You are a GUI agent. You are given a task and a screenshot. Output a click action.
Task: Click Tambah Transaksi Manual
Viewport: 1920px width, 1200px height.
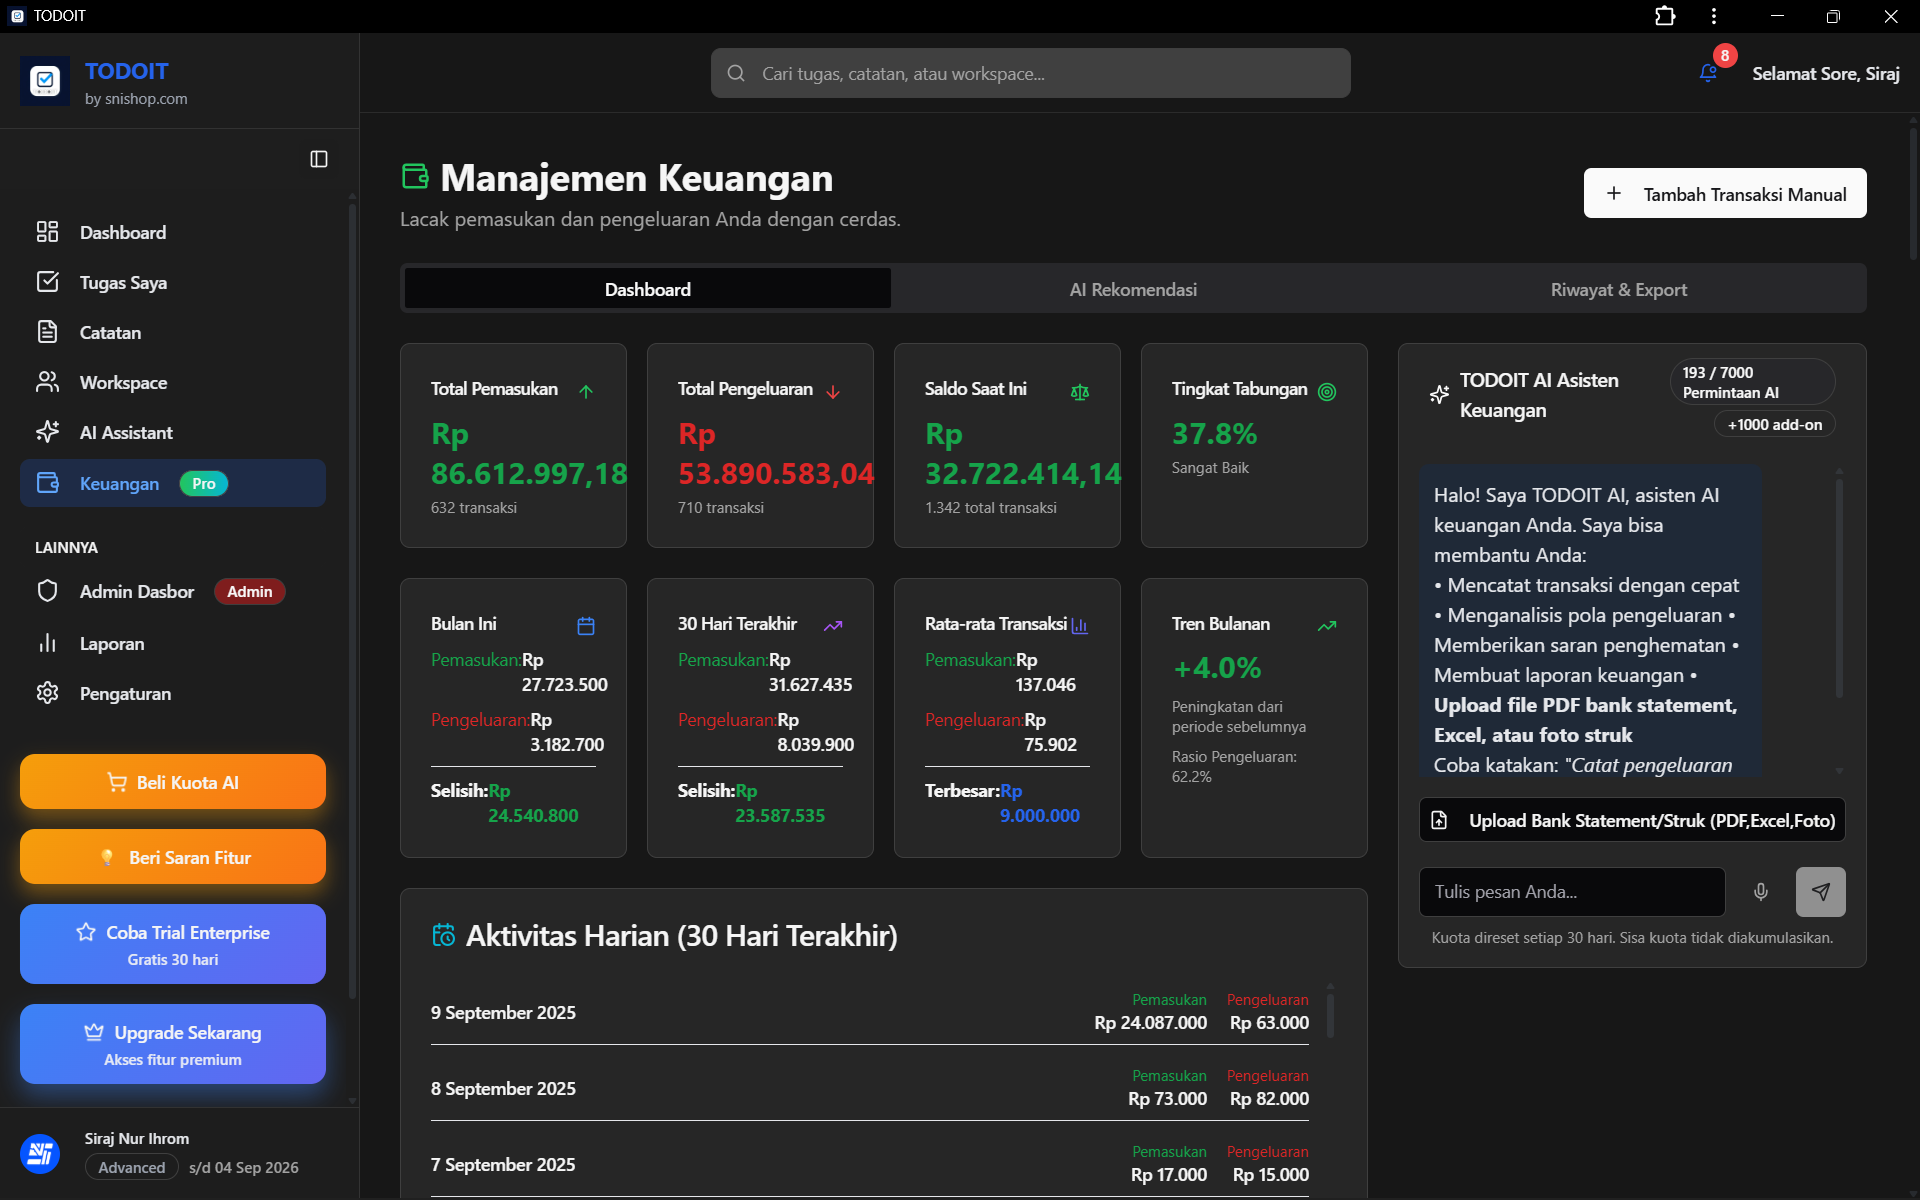[1725, 193]
